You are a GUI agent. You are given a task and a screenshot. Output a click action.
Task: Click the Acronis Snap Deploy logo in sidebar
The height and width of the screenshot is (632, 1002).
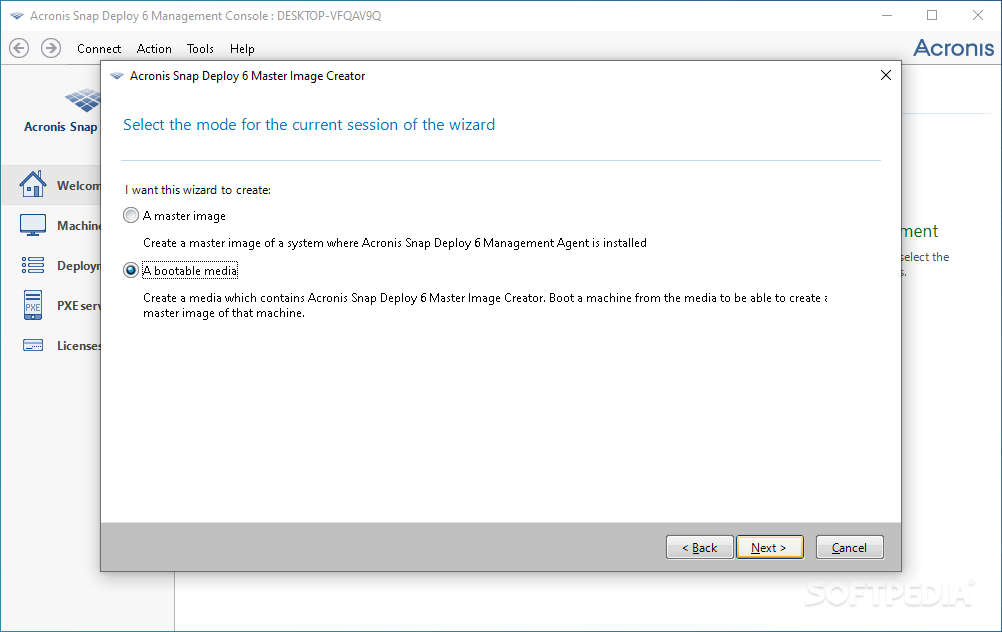[83, 100]
